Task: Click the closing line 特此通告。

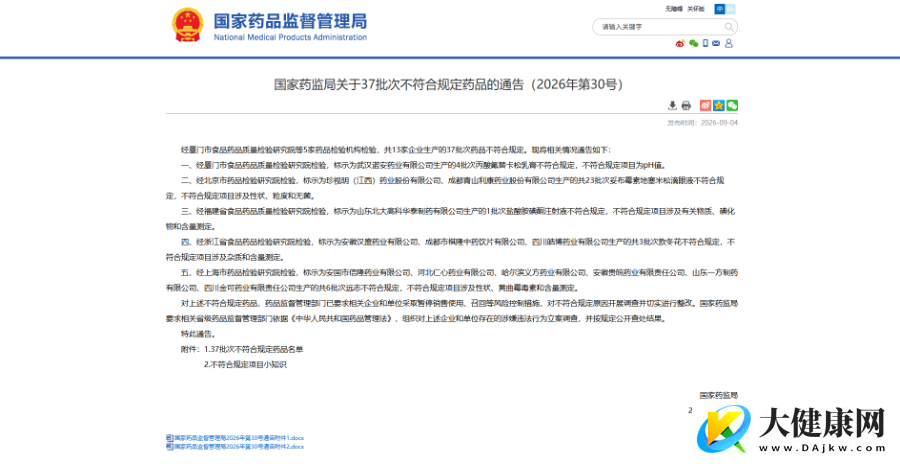Action: 199,334
